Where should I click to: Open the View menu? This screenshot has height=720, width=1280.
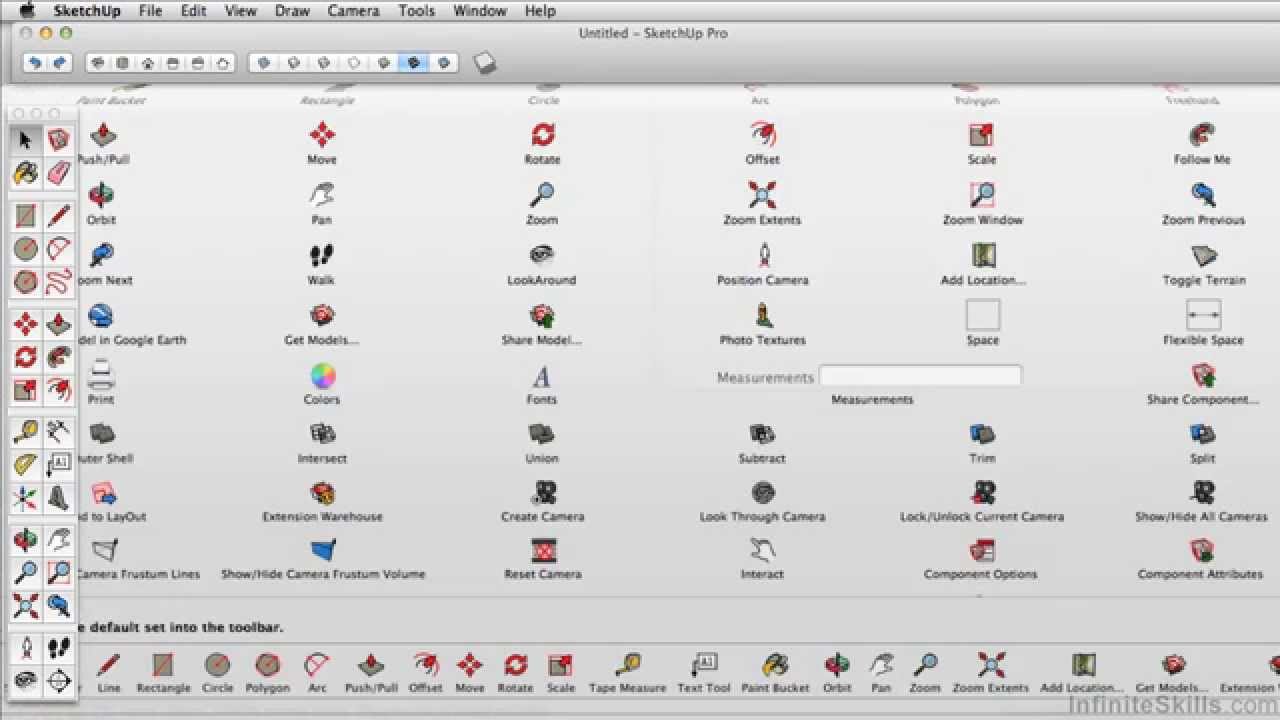click(x=240, y=11)
